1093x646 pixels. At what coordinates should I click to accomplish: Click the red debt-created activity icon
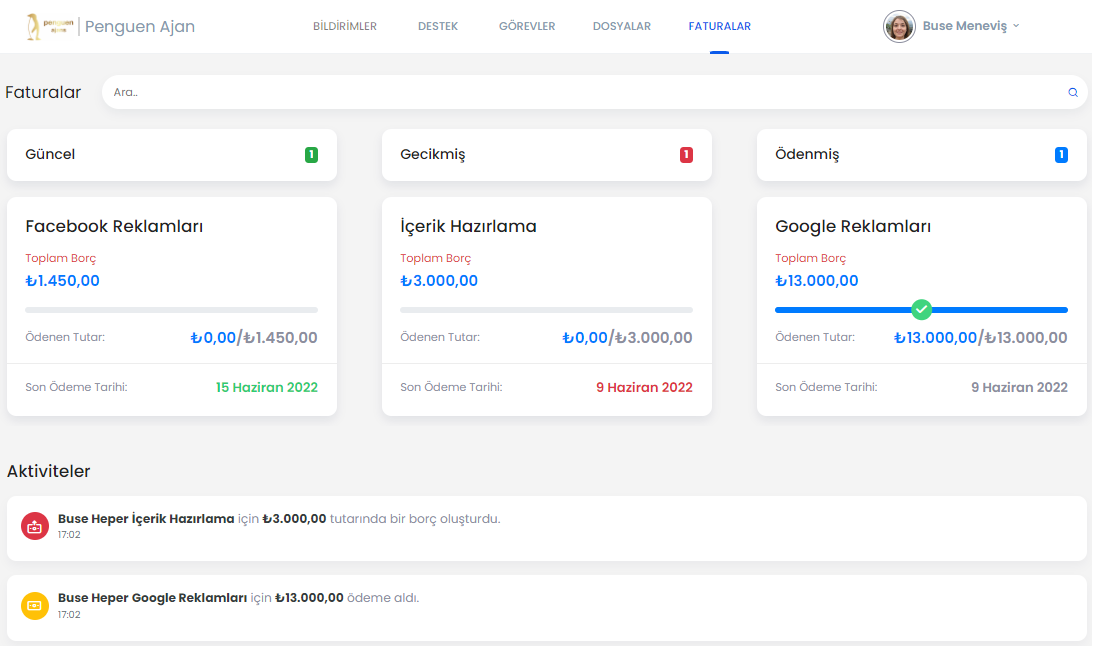click(35, 526)
